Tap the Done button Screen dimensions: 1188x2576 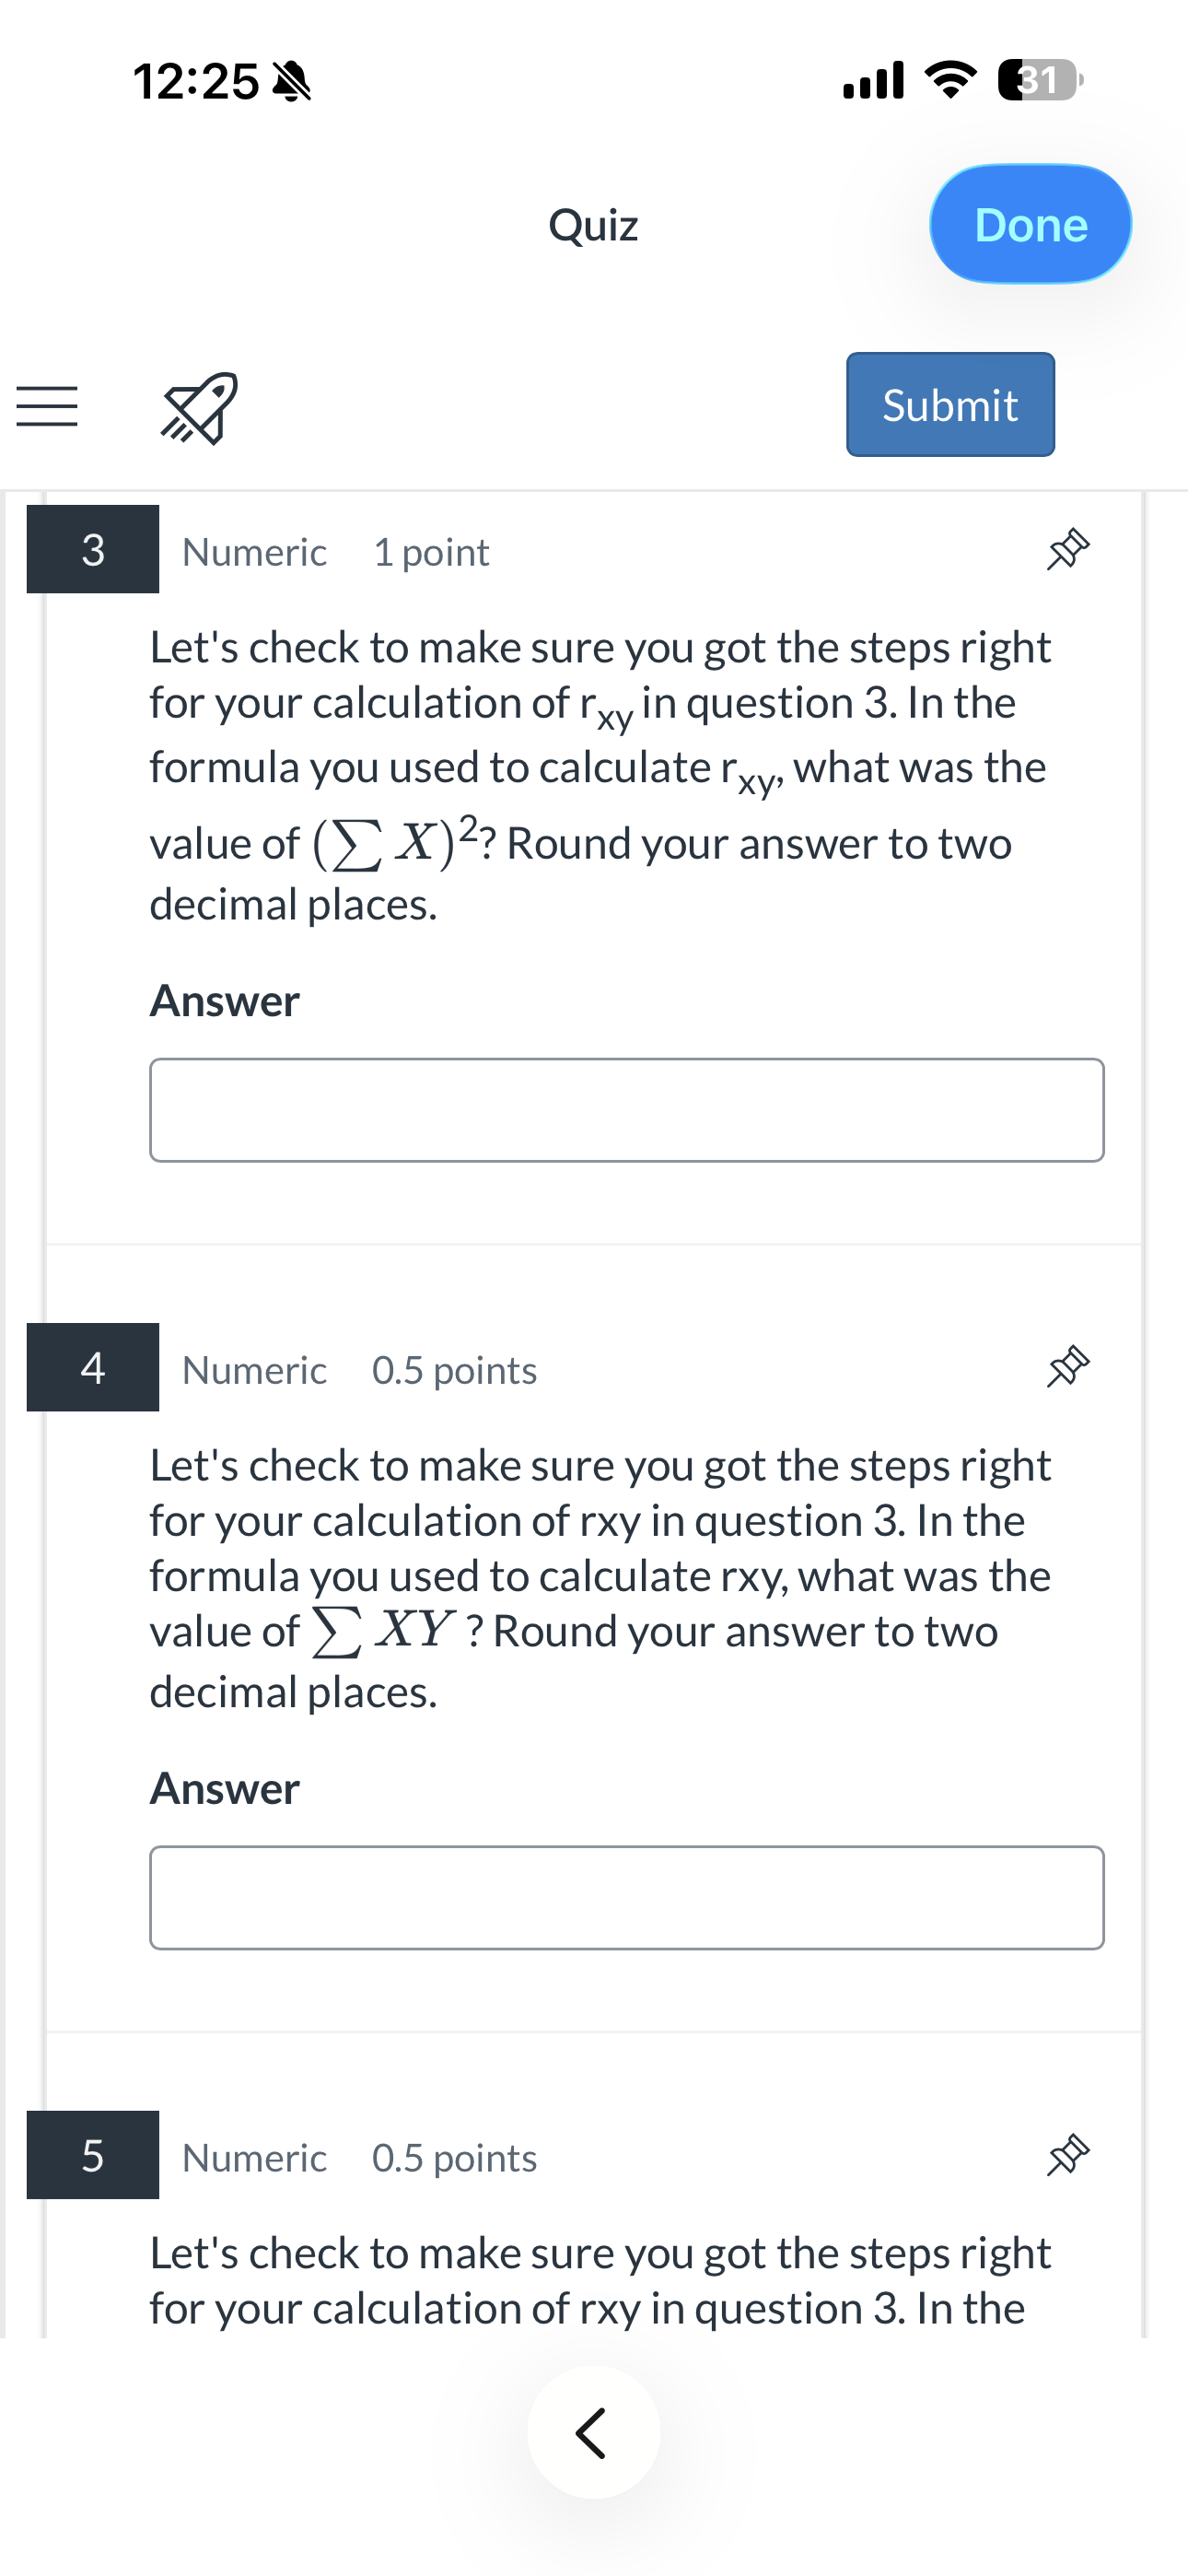[1030, 224]
